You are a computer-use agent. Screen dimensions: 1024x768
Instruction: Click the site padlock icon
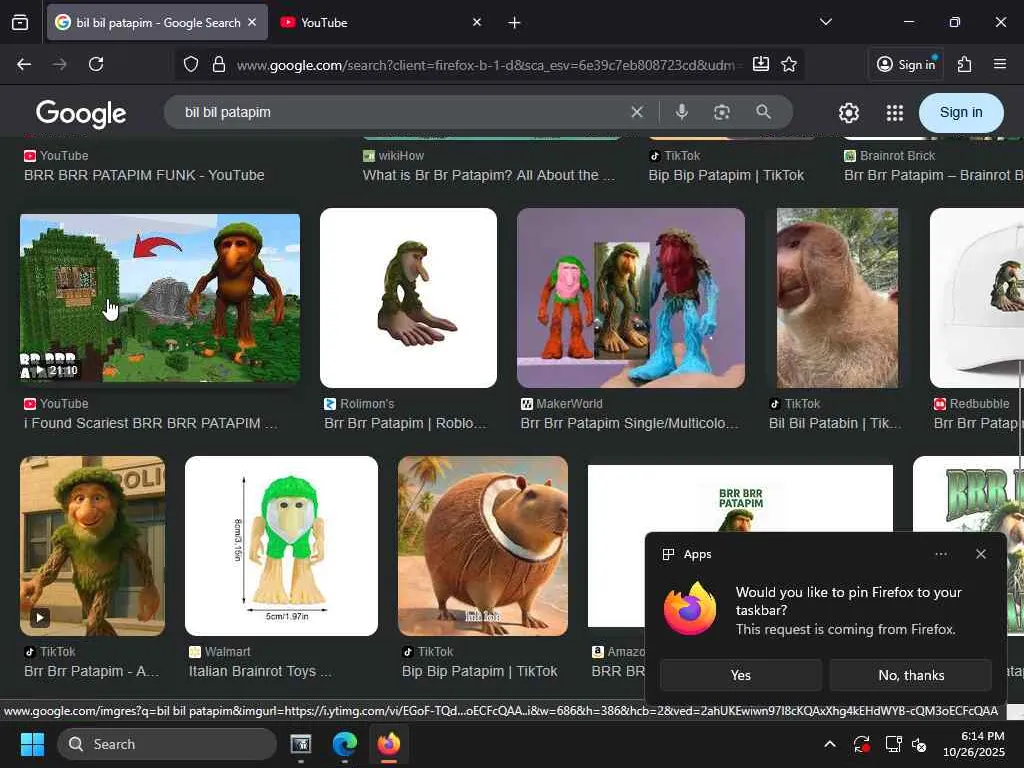pos(219,64)
